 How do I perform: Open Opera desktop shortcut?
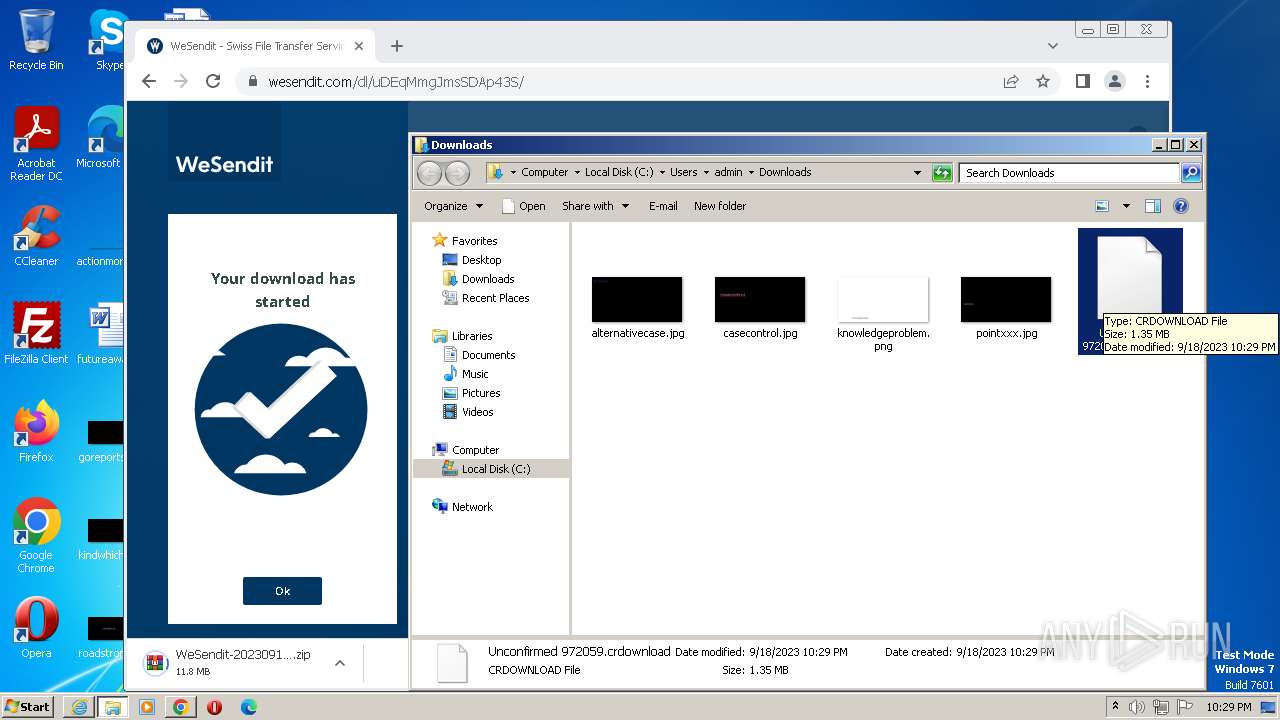click(x=36, y=628)
